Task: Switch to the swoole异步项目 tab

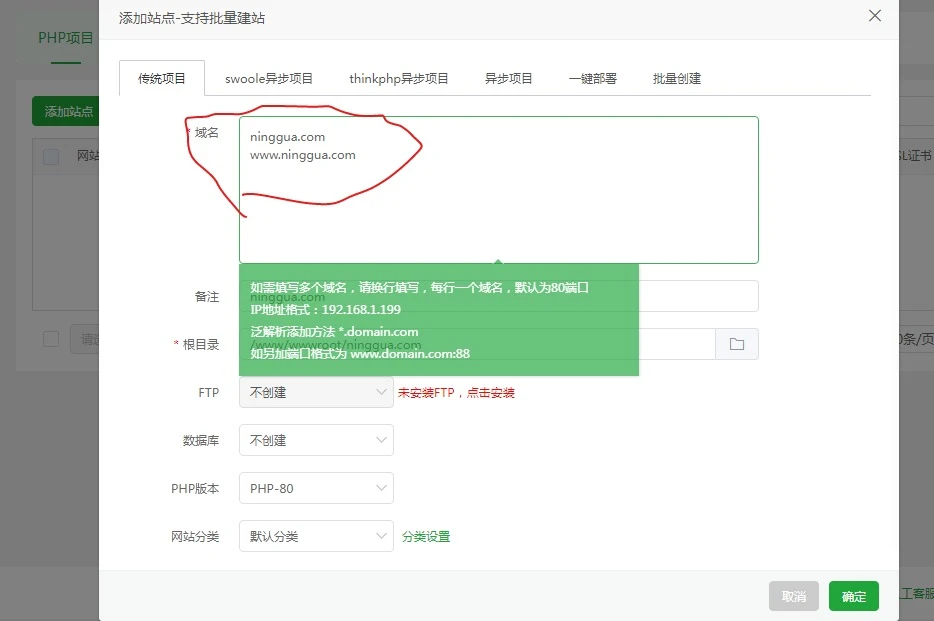Action: (269, 79)
